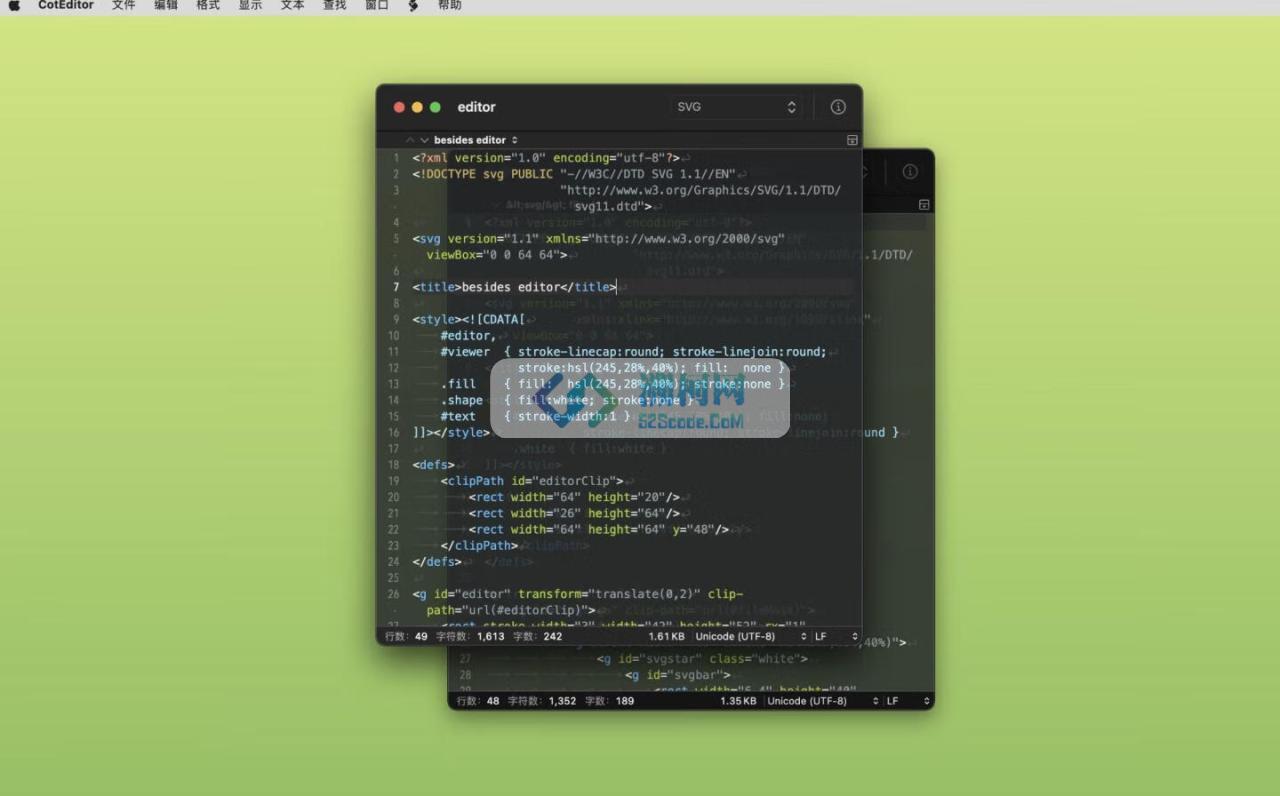Image resolution: width=1280 pixels, height=796 pixels.
Task: Click line number 18 in the gutter
Action: coord(394,465)
